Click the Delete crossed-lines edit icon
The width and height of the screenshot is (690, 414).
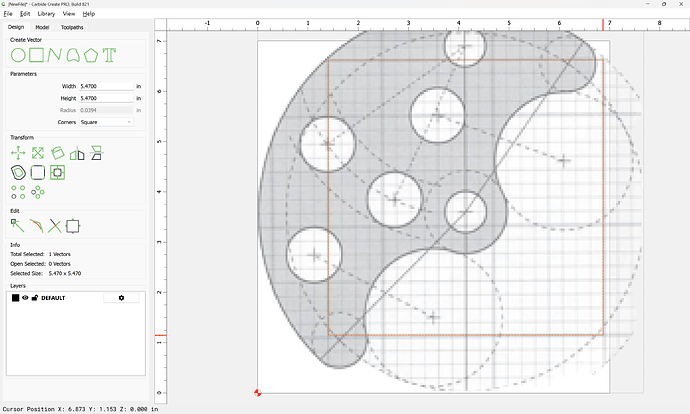(x=55, y=226)
